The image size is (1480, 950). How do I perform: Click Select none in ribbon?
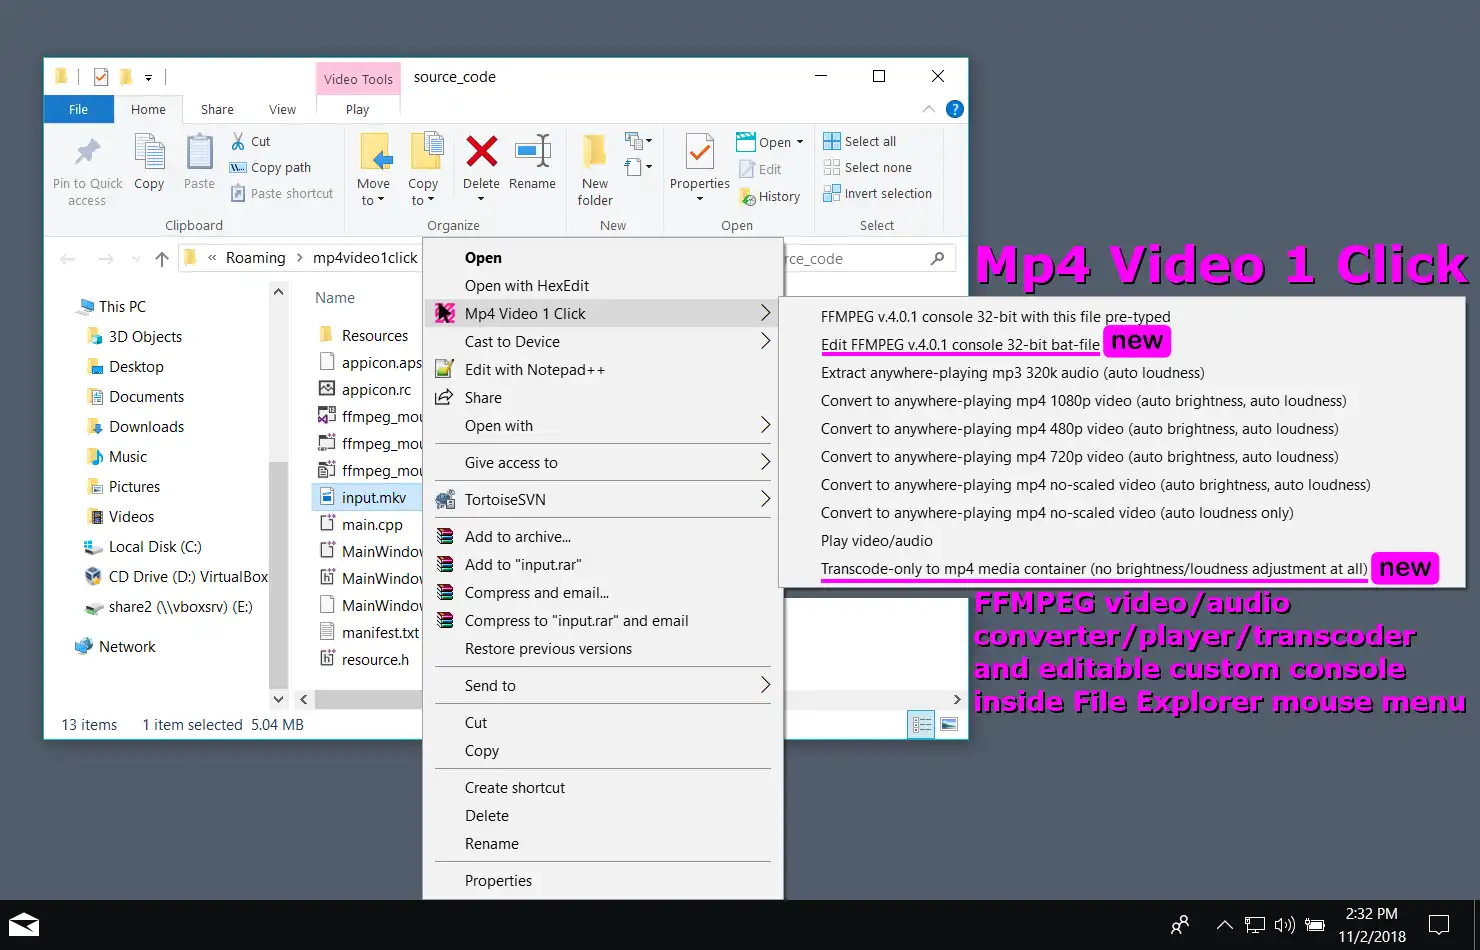pyautogui.click(x=868, y=167)
